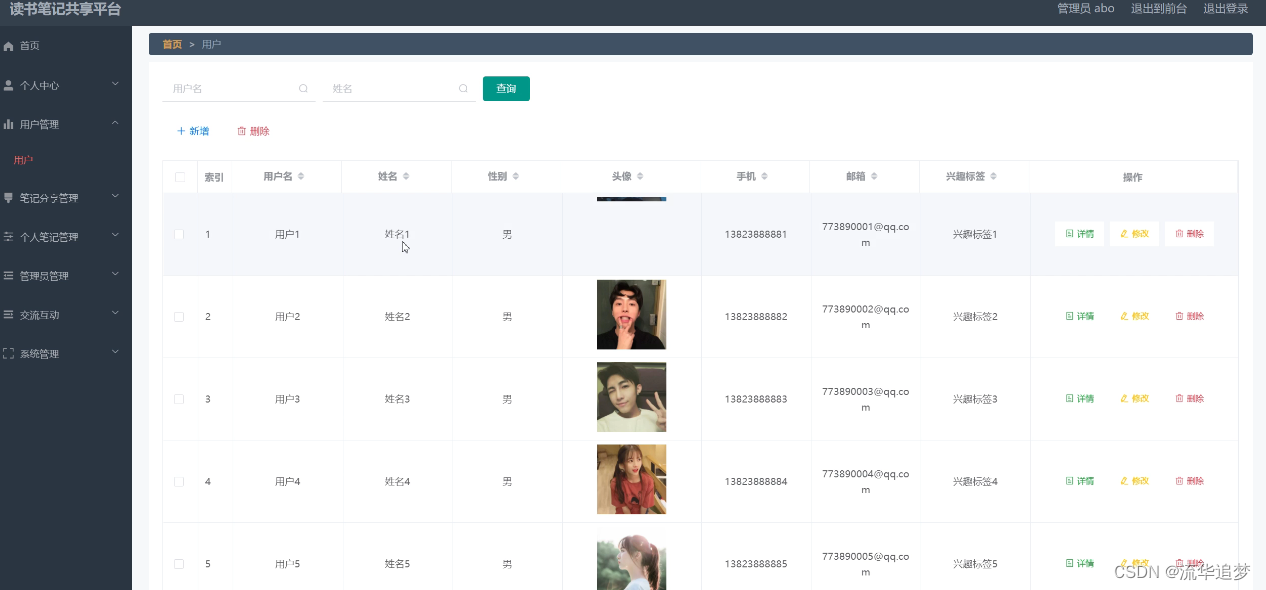The height and width of the screenshot is (590, 1266).
Task: Tick the select-all checkbox in table header
Action: click(180, 177)
